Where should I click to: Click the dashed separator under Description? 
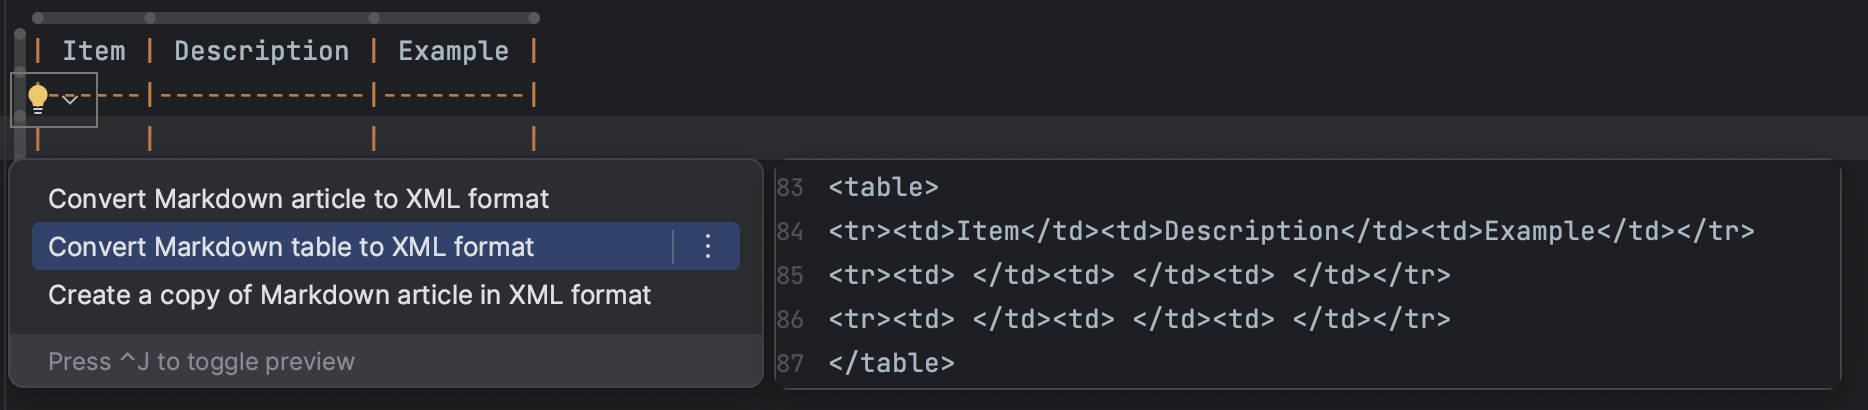261,95
